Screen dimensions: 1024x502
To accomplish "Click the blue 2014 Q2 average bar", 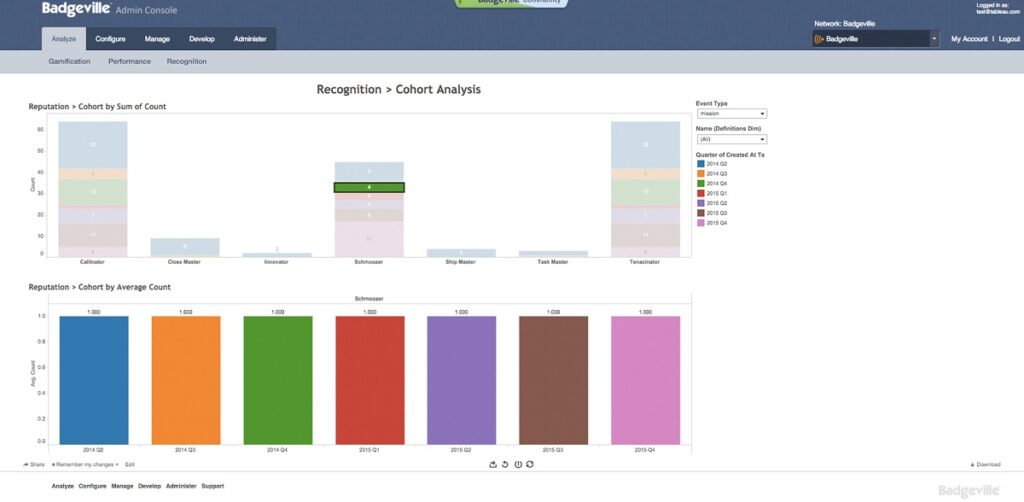I will pyautogui.click(x=94, y=381).
